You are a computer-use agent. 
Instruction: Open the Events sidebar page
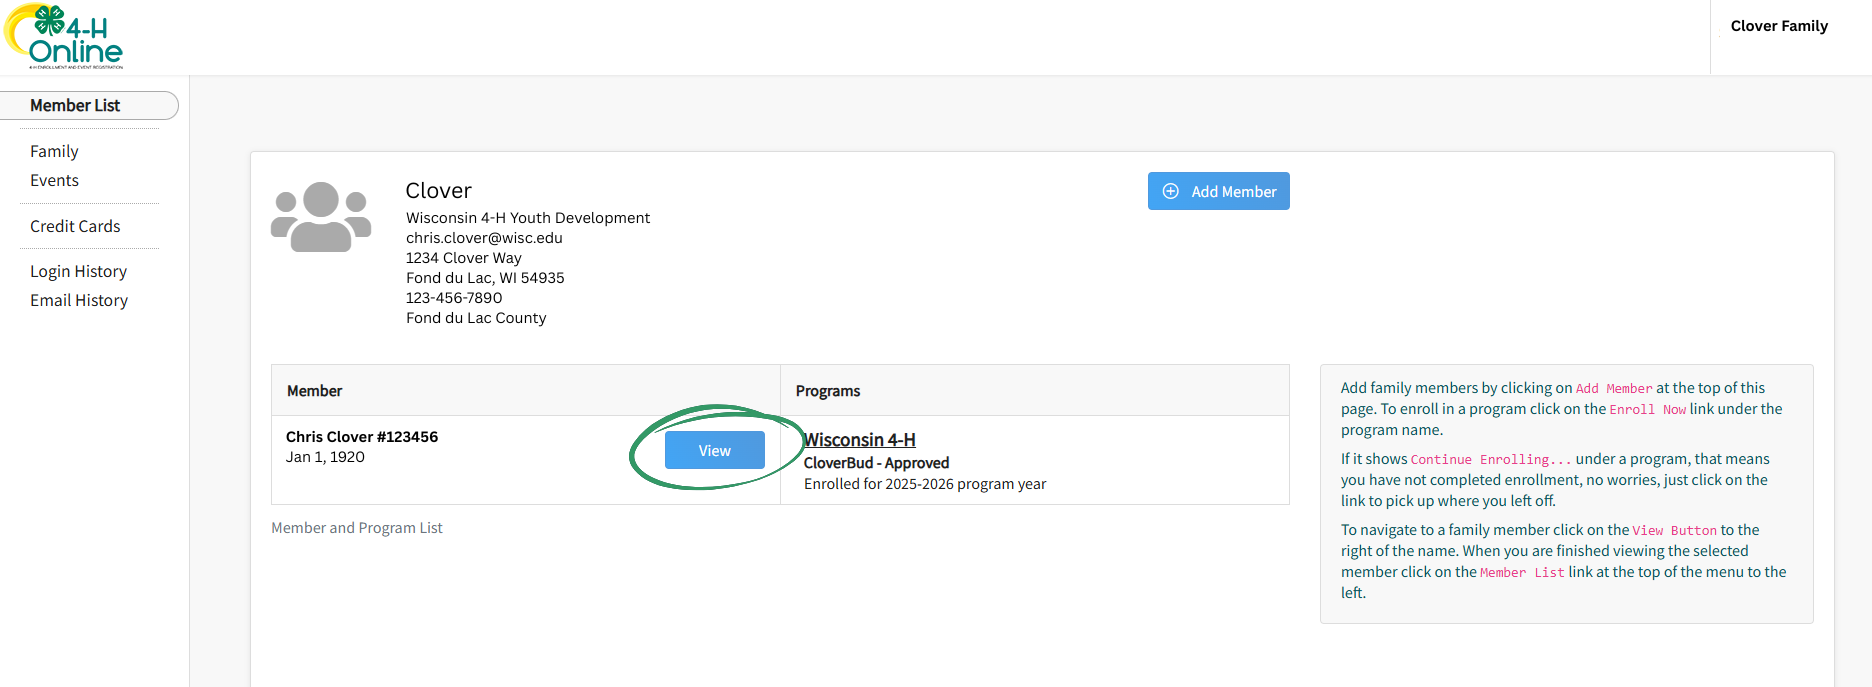[x=54, y=180]
